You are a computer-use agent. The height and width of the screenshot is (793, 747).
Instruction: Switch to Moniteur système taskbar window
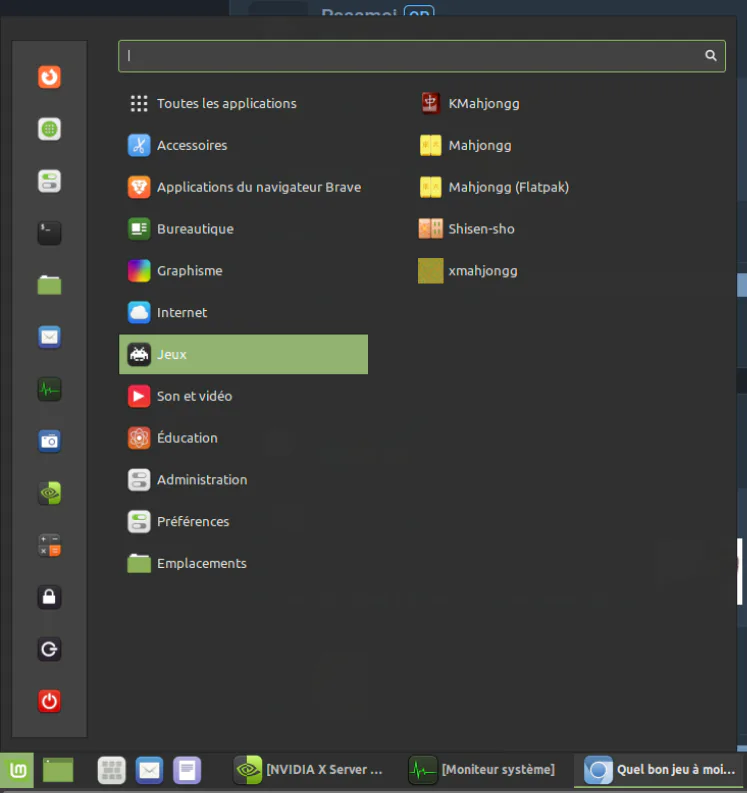point(483,770)
